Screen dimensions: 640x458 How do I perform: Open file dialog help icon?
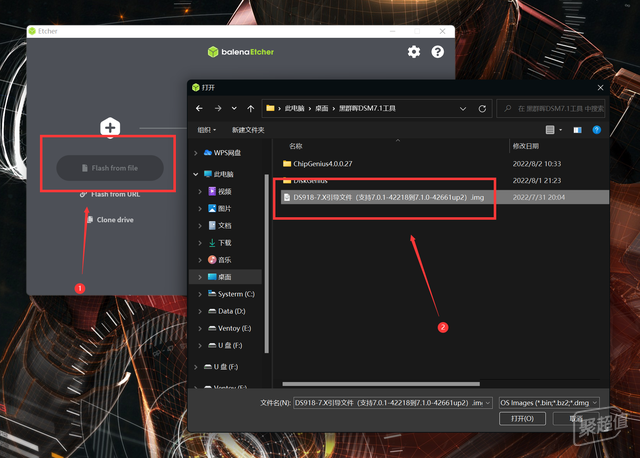(596, 130)
